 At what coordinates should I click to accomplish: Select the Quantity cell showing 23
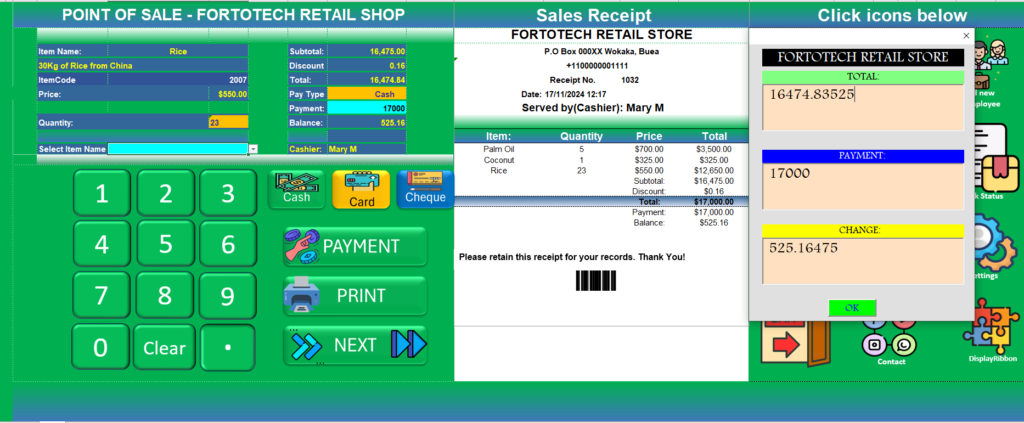[227, 122]
